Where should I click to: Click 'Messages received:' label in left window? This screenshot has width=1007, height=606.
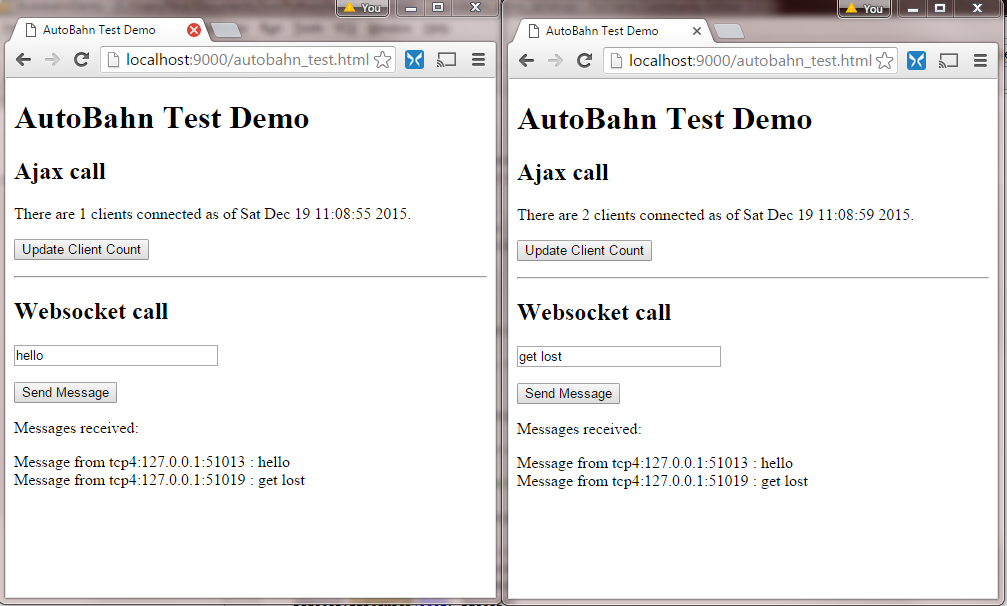pos(76,428)
